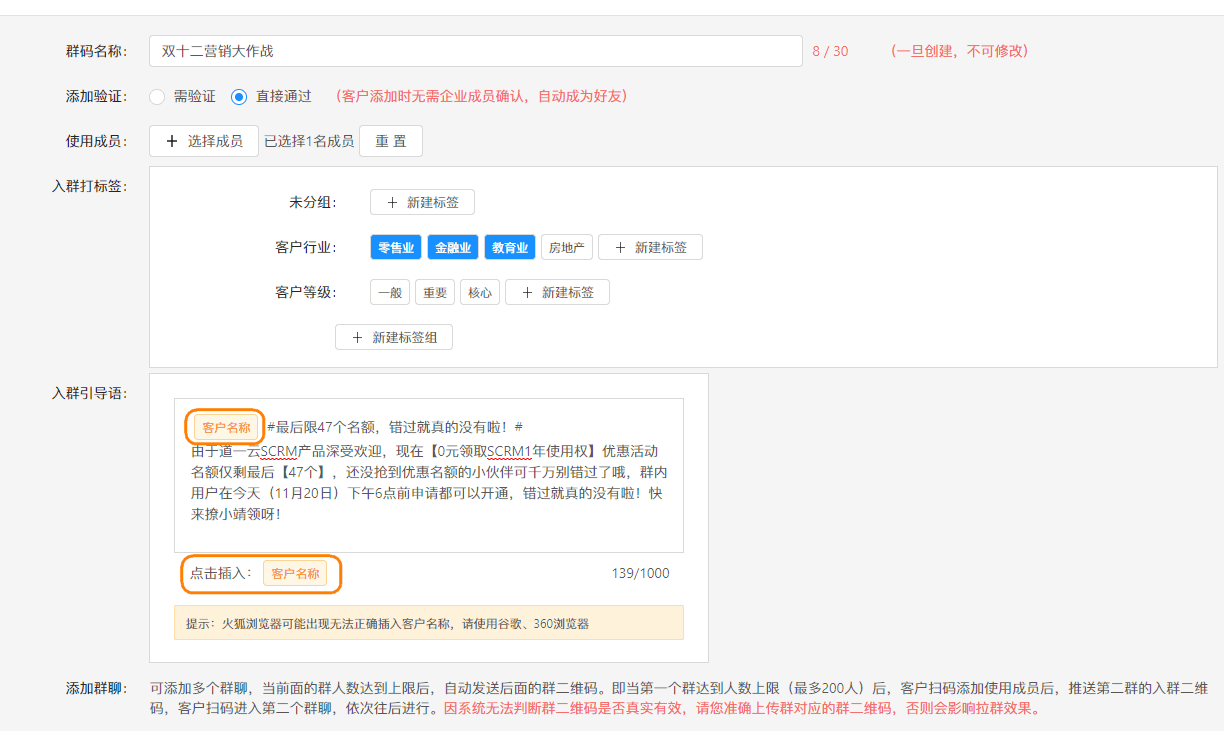1224x731 pixels.
Task: Click the plus icon on 新建标签组
Action: coord(356,337)
